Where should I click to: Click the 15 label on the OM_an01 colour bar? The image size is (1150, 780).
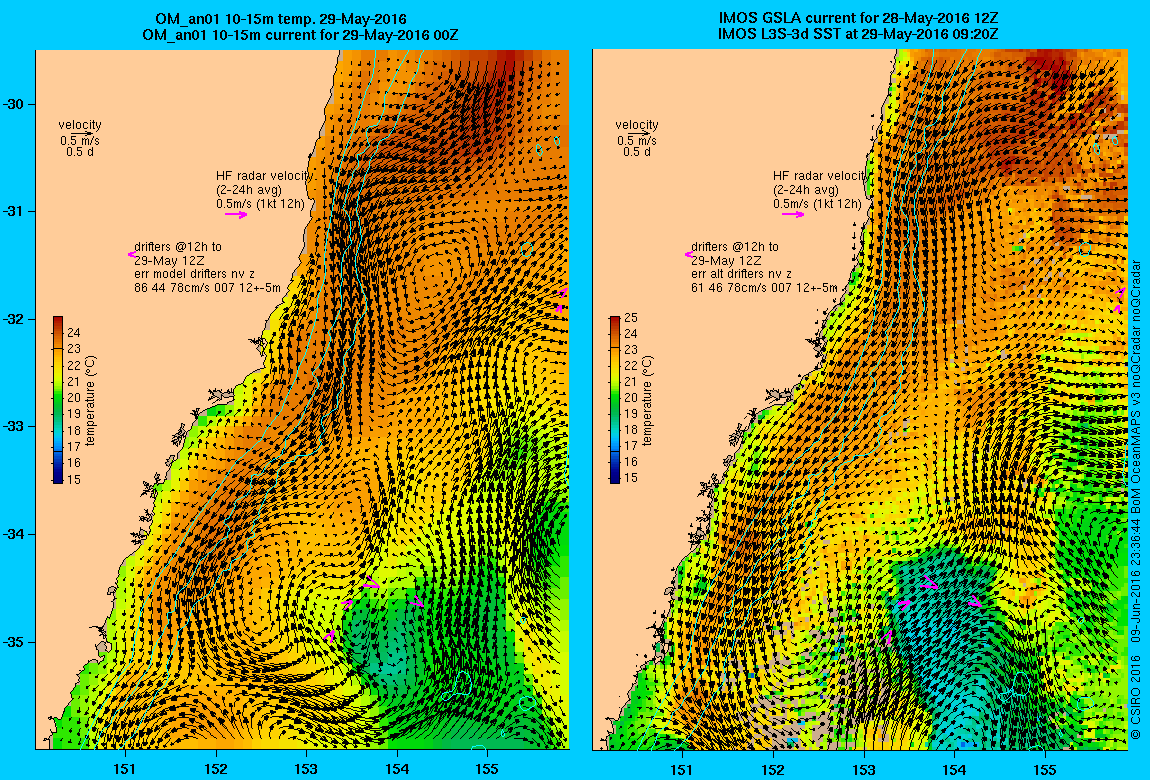tap(74, 479)
